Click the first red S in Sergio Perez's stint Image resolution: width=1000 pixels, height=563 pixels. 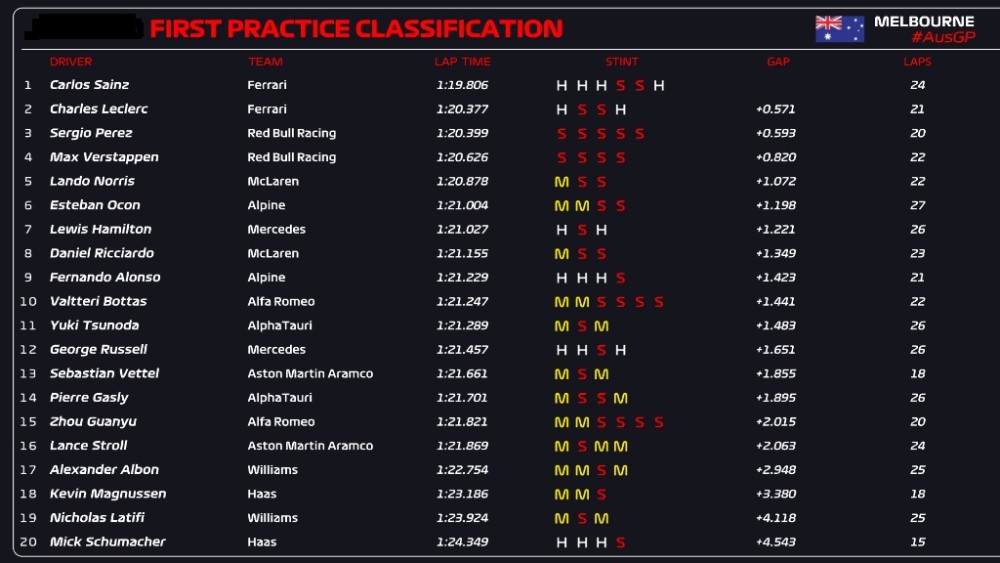tap(561, 134)
